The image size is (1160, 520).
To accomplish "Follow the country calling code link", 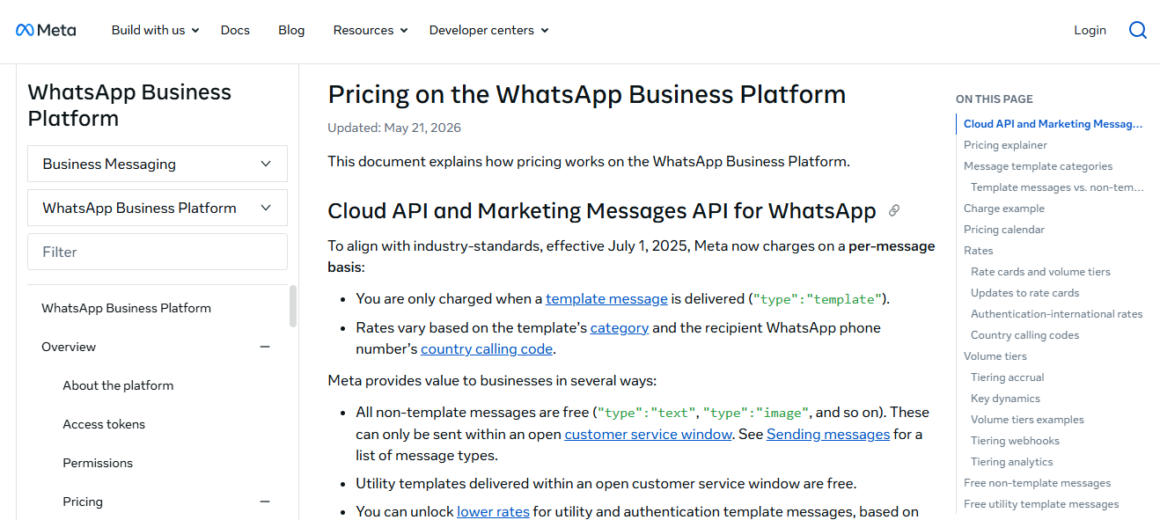I will (x=487, y=348).
